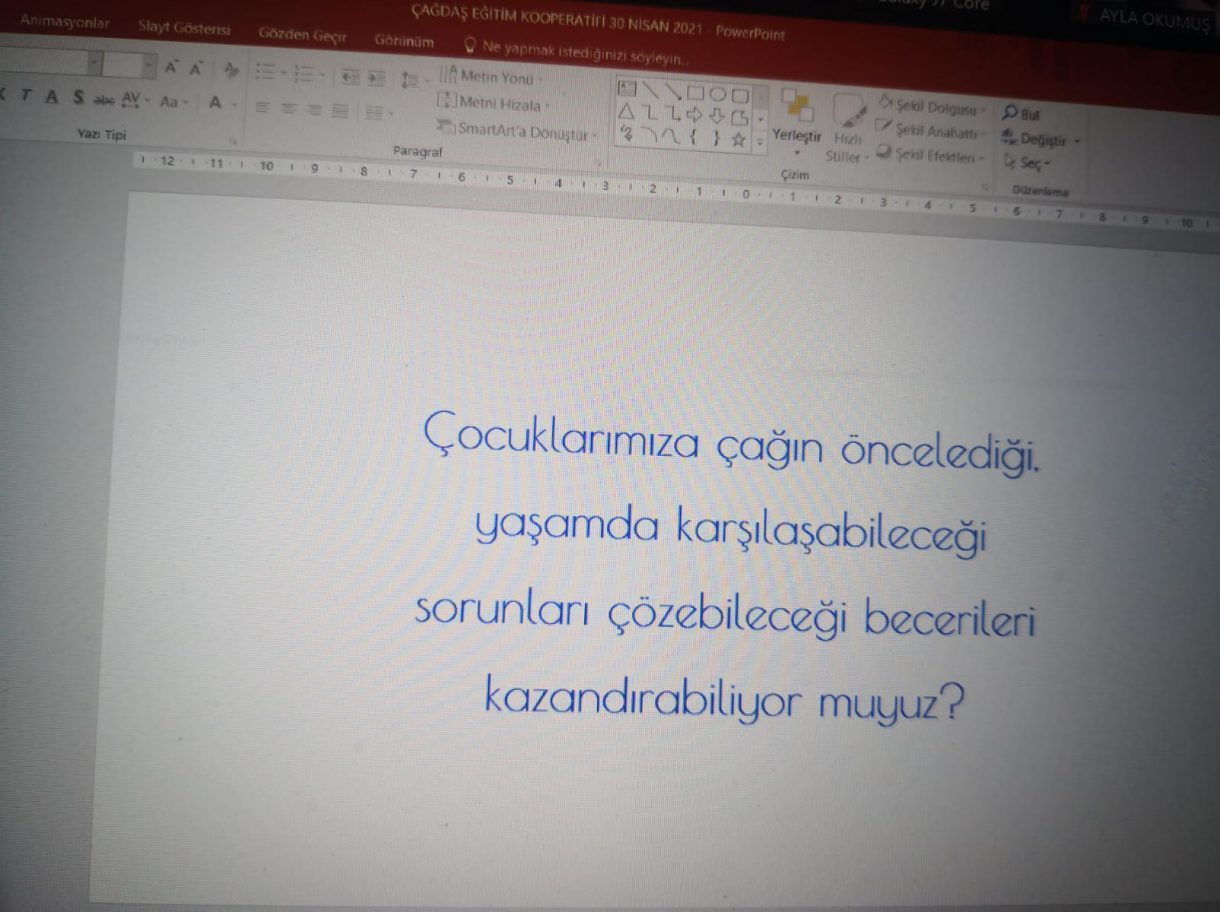Select the arrow line shape
1220x912 pixels.
[673, 91]
